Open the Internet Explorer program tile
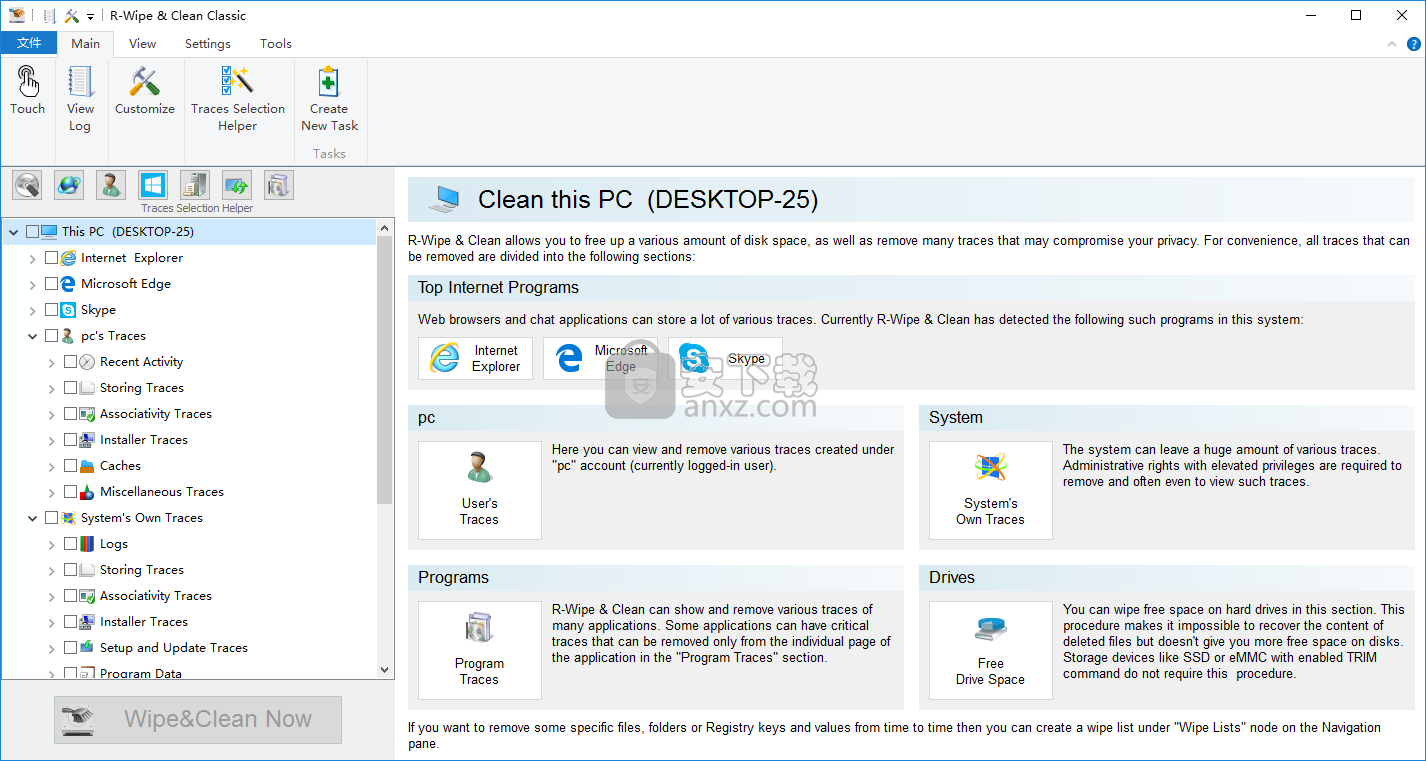Image resolution: width=1426 pixels, height=761 pixels. (x=475, y=358)
